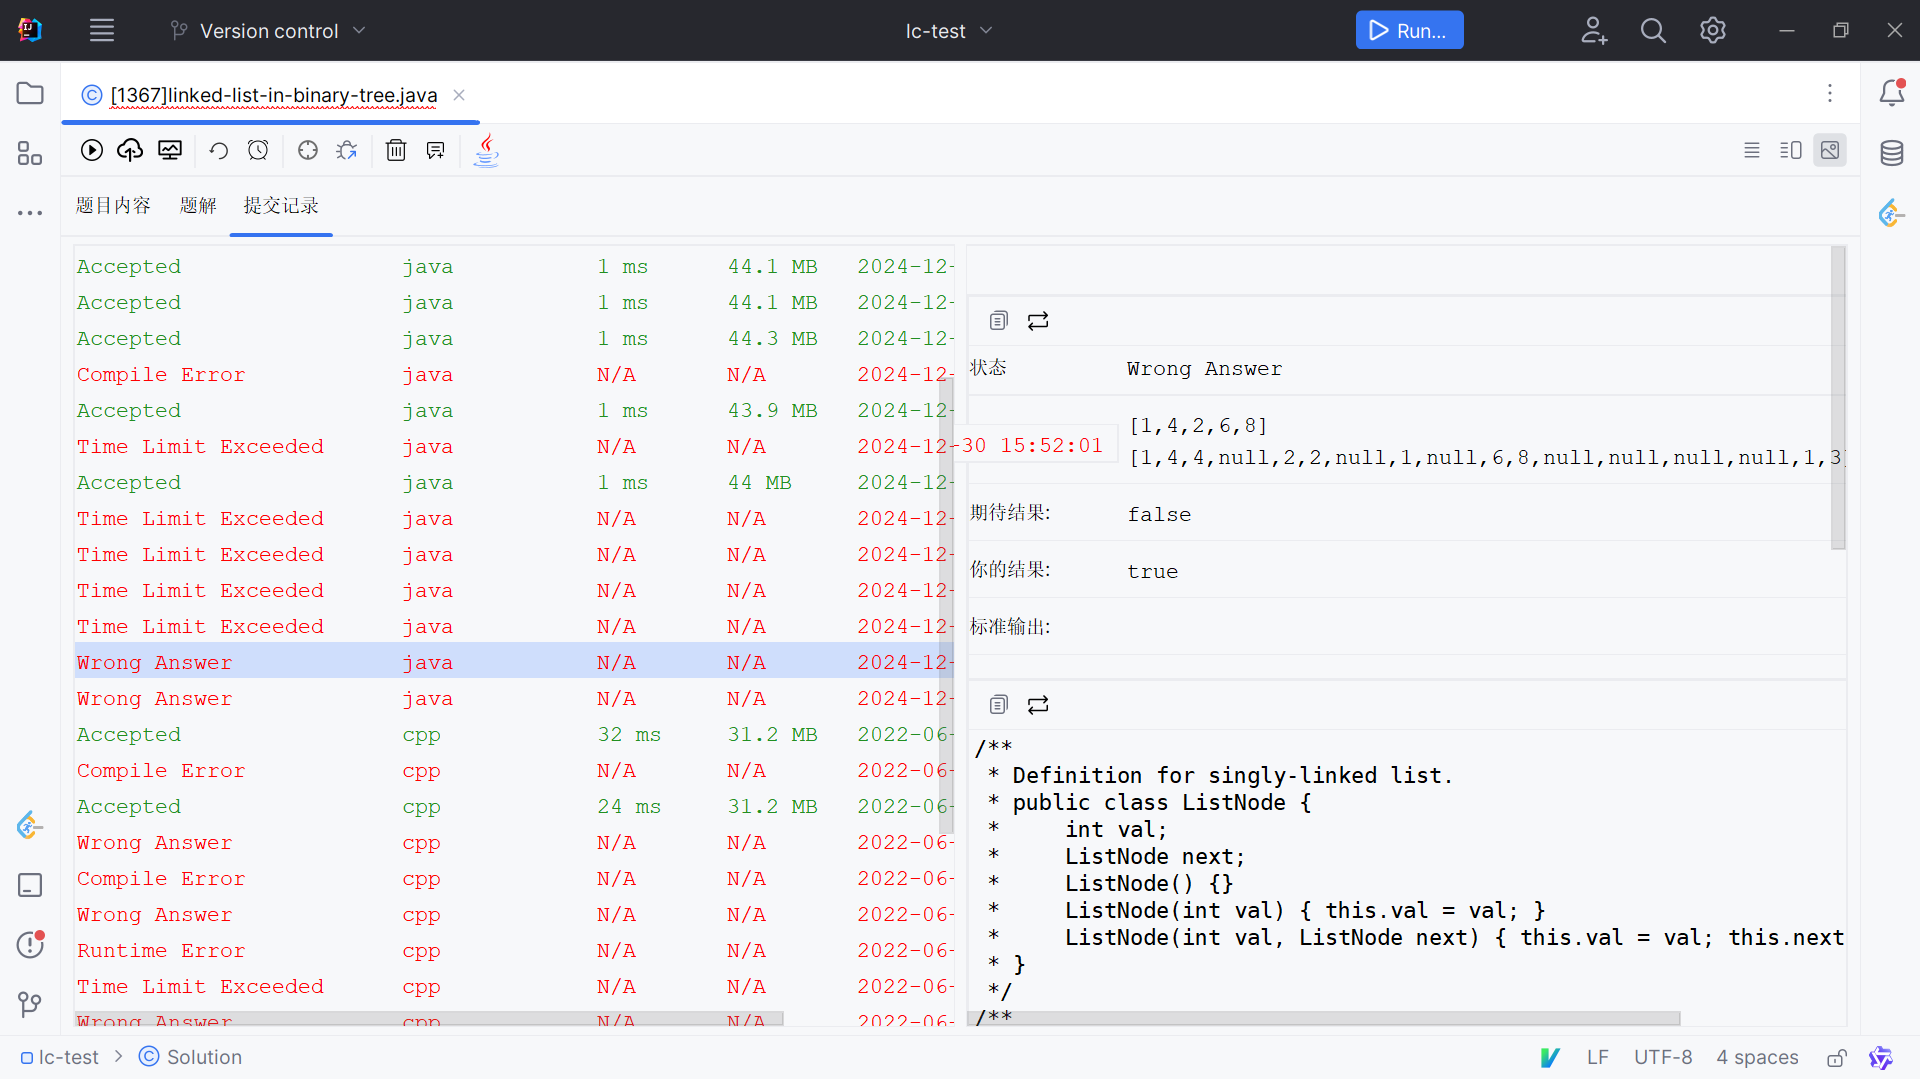
Task: Open LeetCode plugin icon on left sidebar
Action: click(x=30, y=825)
